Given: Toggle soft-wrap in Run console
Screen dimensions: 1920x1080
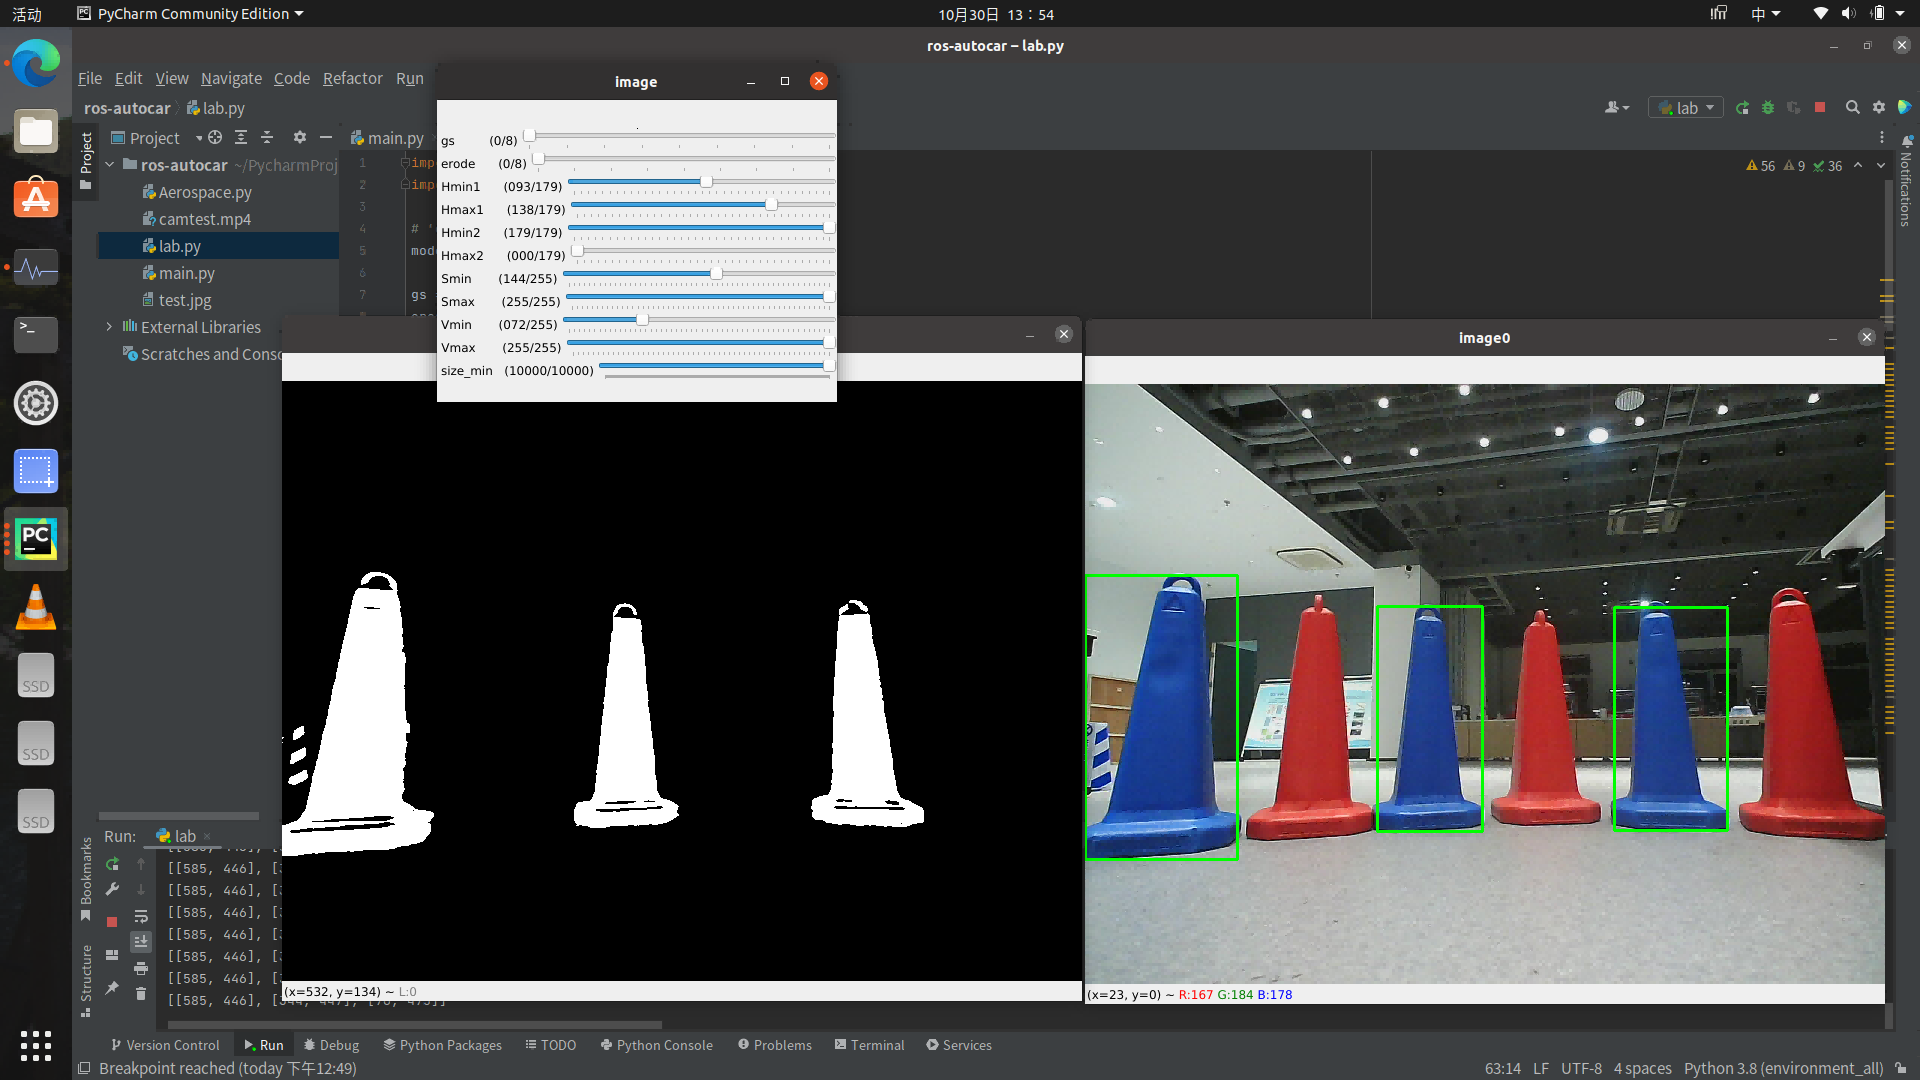Looking at the screenshot, I should tap(141, 916).
